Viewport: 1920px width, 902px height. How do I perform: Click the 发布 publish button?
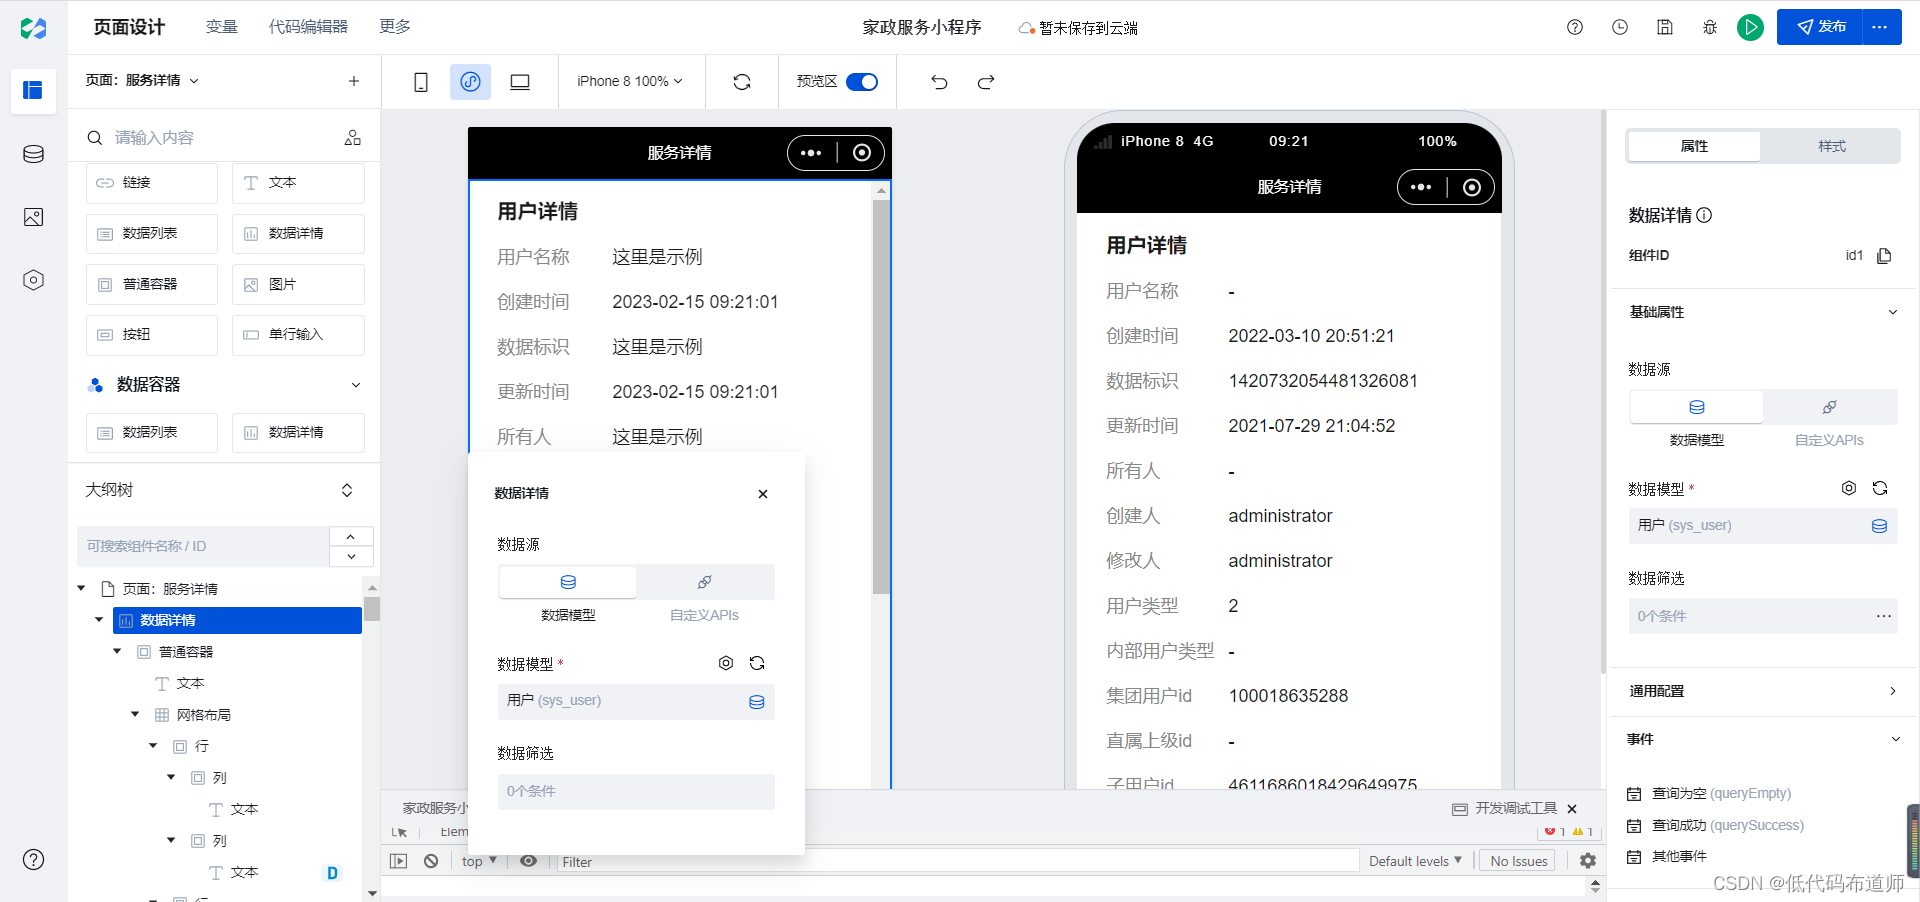pos(1820,27)
